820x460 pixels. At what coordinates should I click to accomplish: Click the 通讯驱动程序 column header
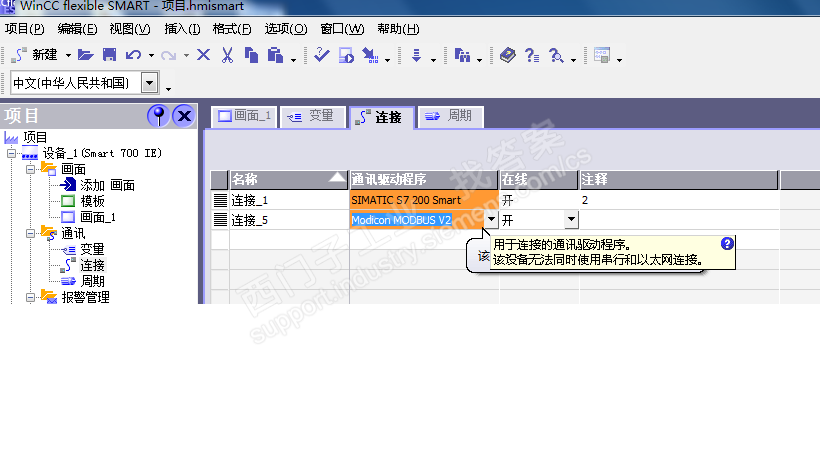tap(424, 179)
